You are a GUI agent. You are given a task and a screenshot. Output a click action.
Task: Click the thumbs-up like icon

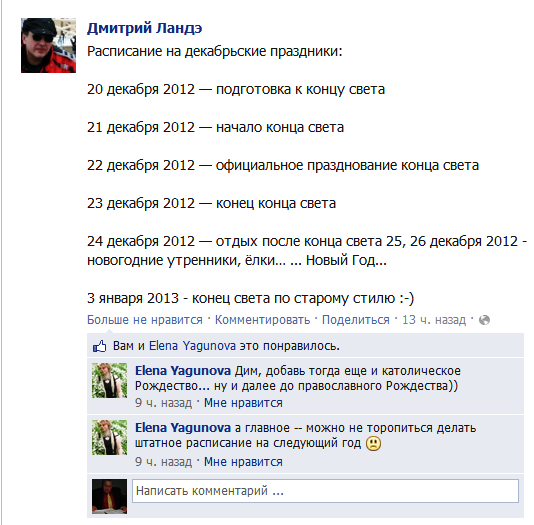pyautogui.click(x=99, y=347)
